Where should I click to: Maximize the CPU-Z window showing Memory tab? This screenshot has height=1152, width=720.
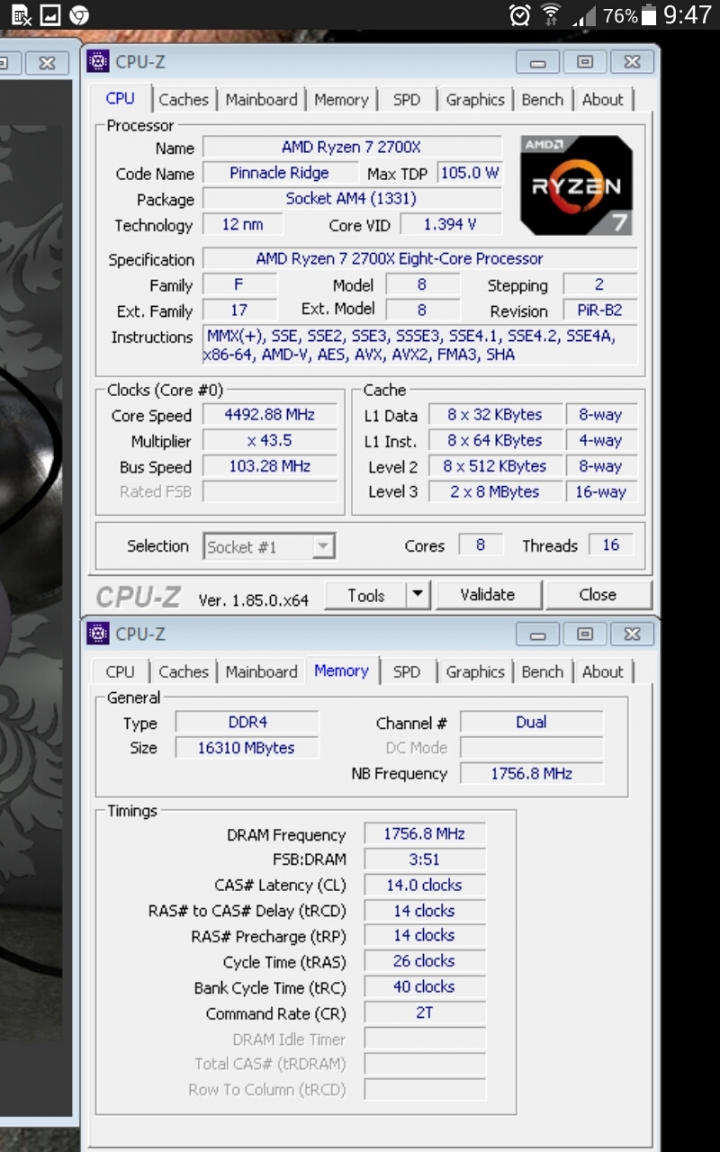[x=585, y=634]
